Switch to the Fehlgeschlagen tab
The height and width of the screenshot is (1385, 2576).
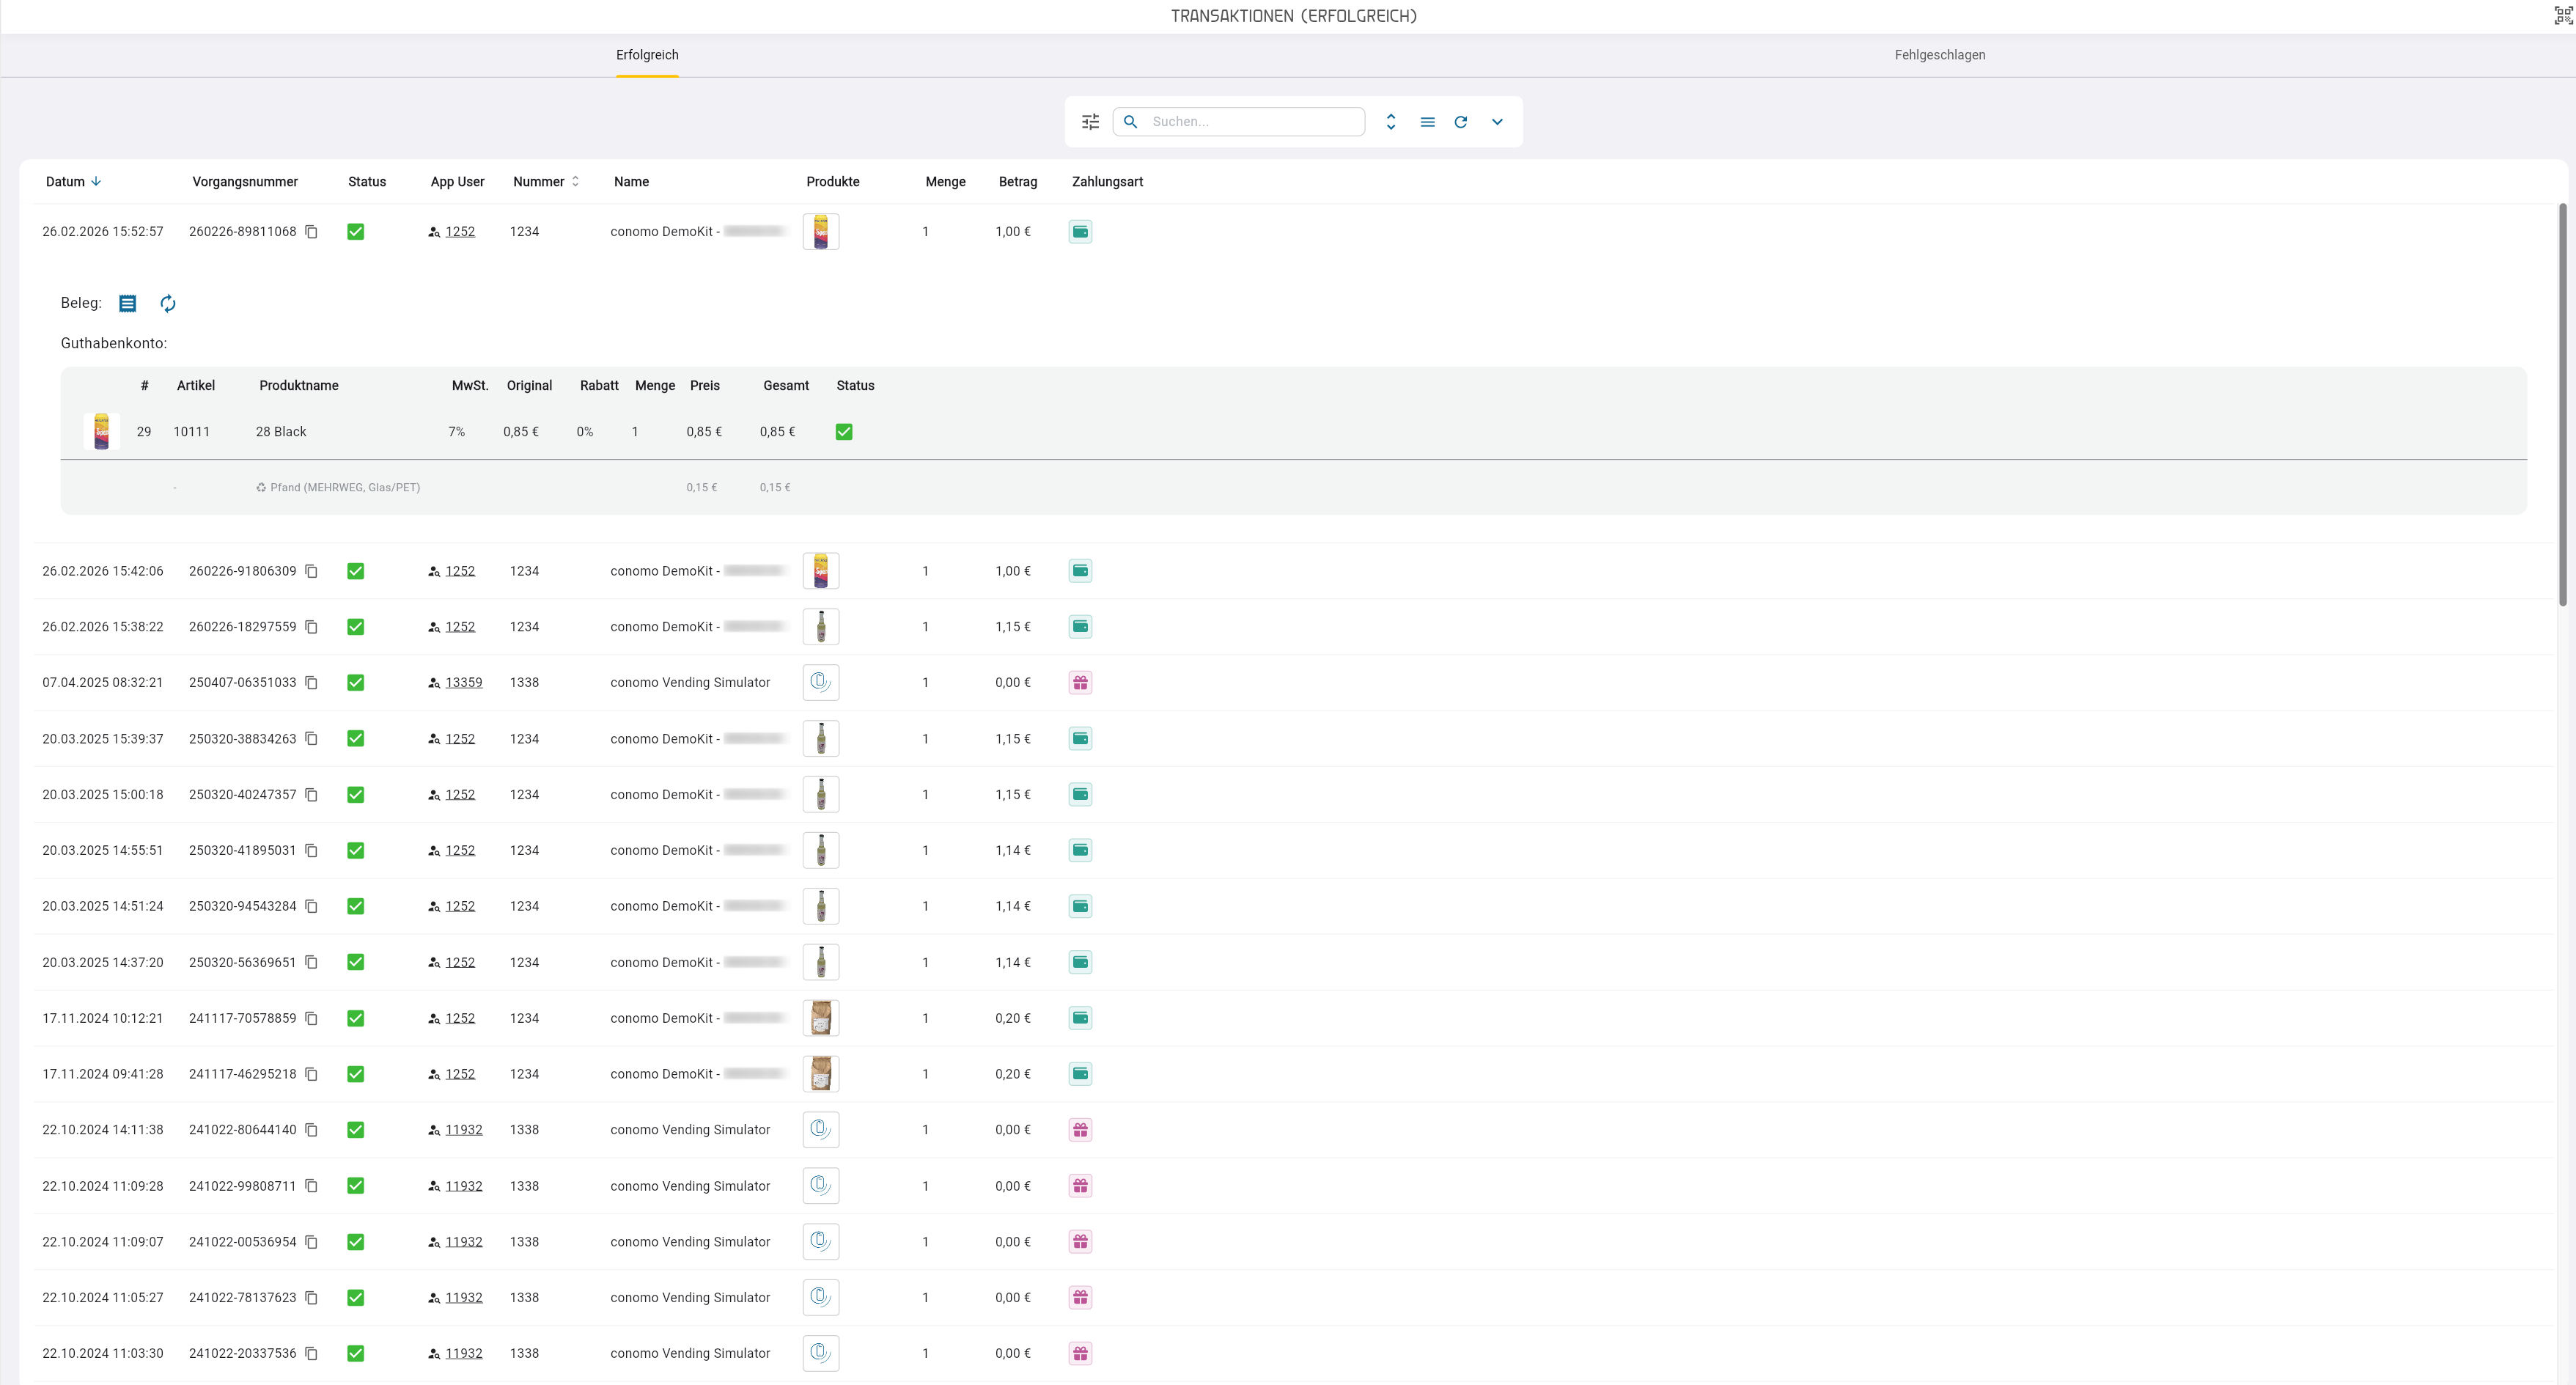(1939, 55)
